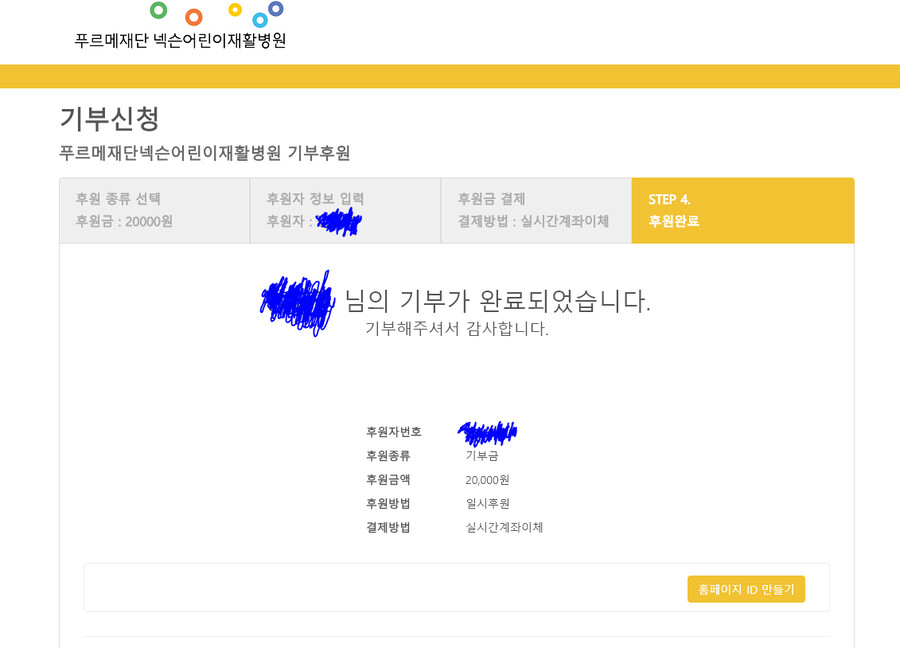Go to the 후원자 정보 입력 step
This screenshot has height=648, width=900.
(x=344, y=210)
